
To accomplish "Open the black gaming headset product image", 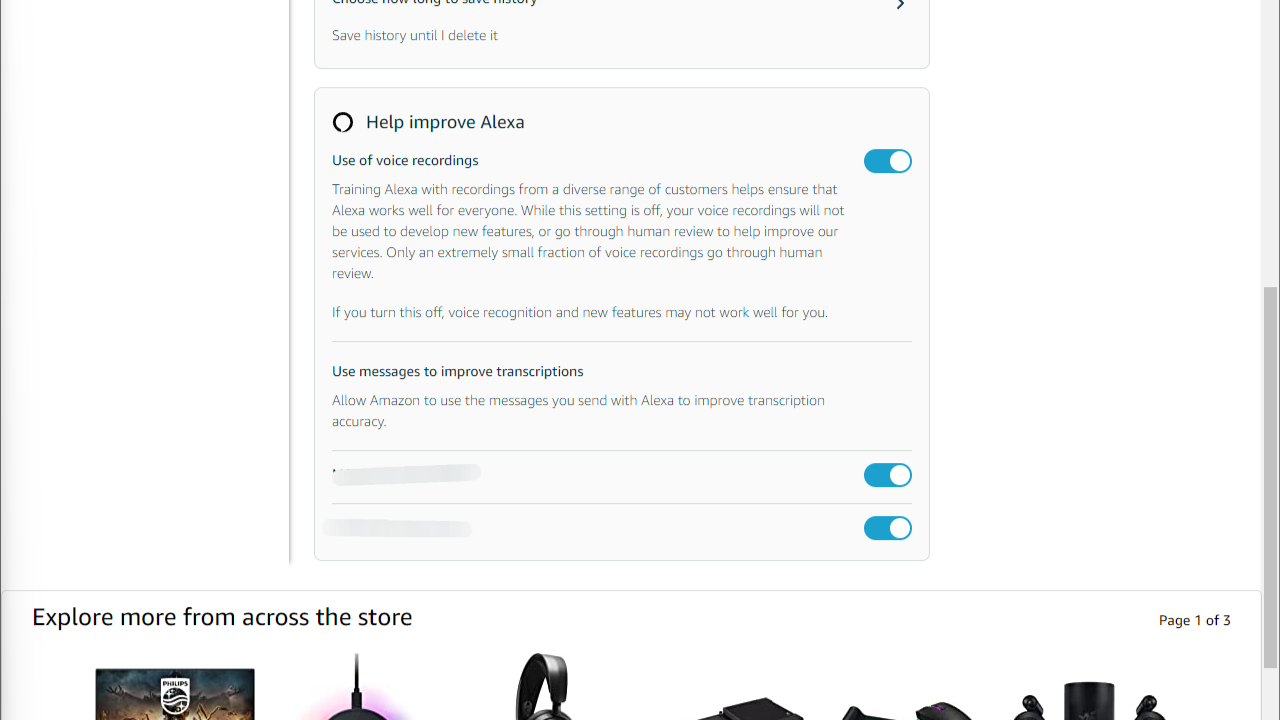I will click(x=543, y=688).
